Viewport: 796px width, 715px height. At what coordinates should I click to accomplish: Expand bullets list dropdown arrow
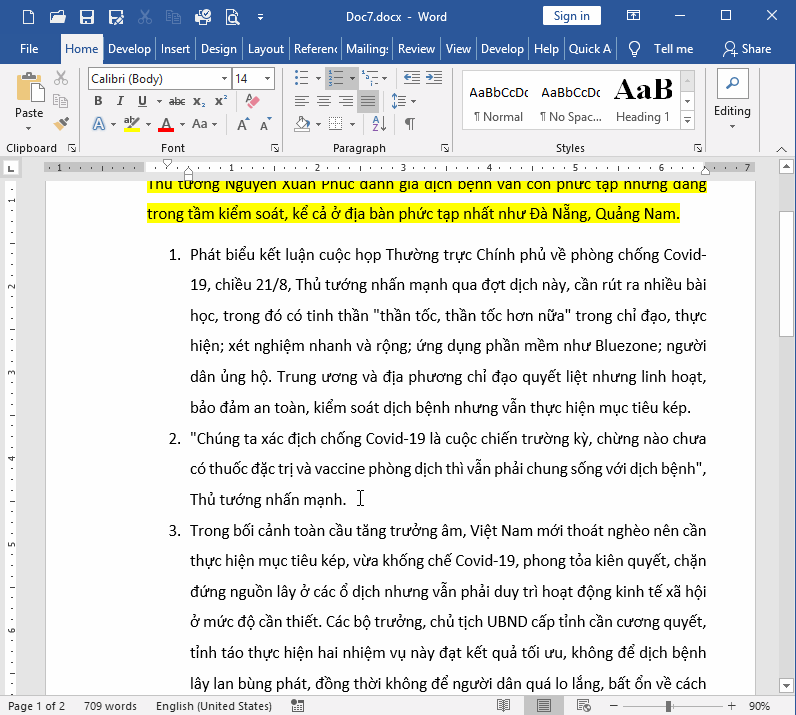click(318, 78)
